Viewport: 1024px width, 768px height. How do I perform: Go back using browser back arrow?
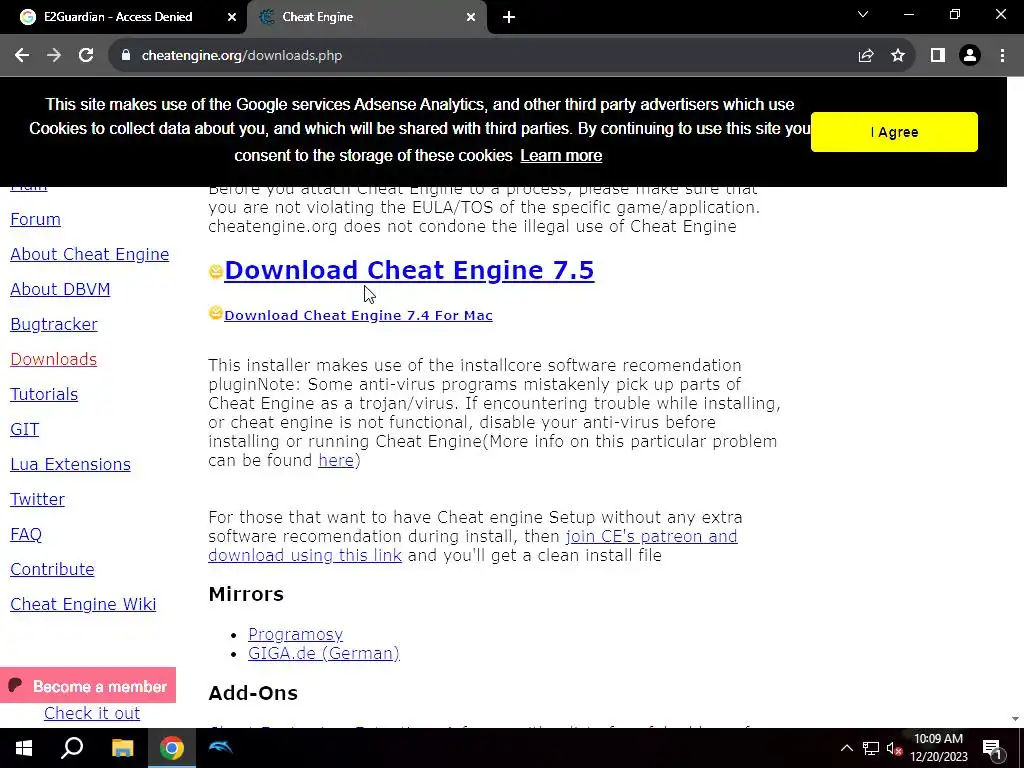[x=22, y=56]
